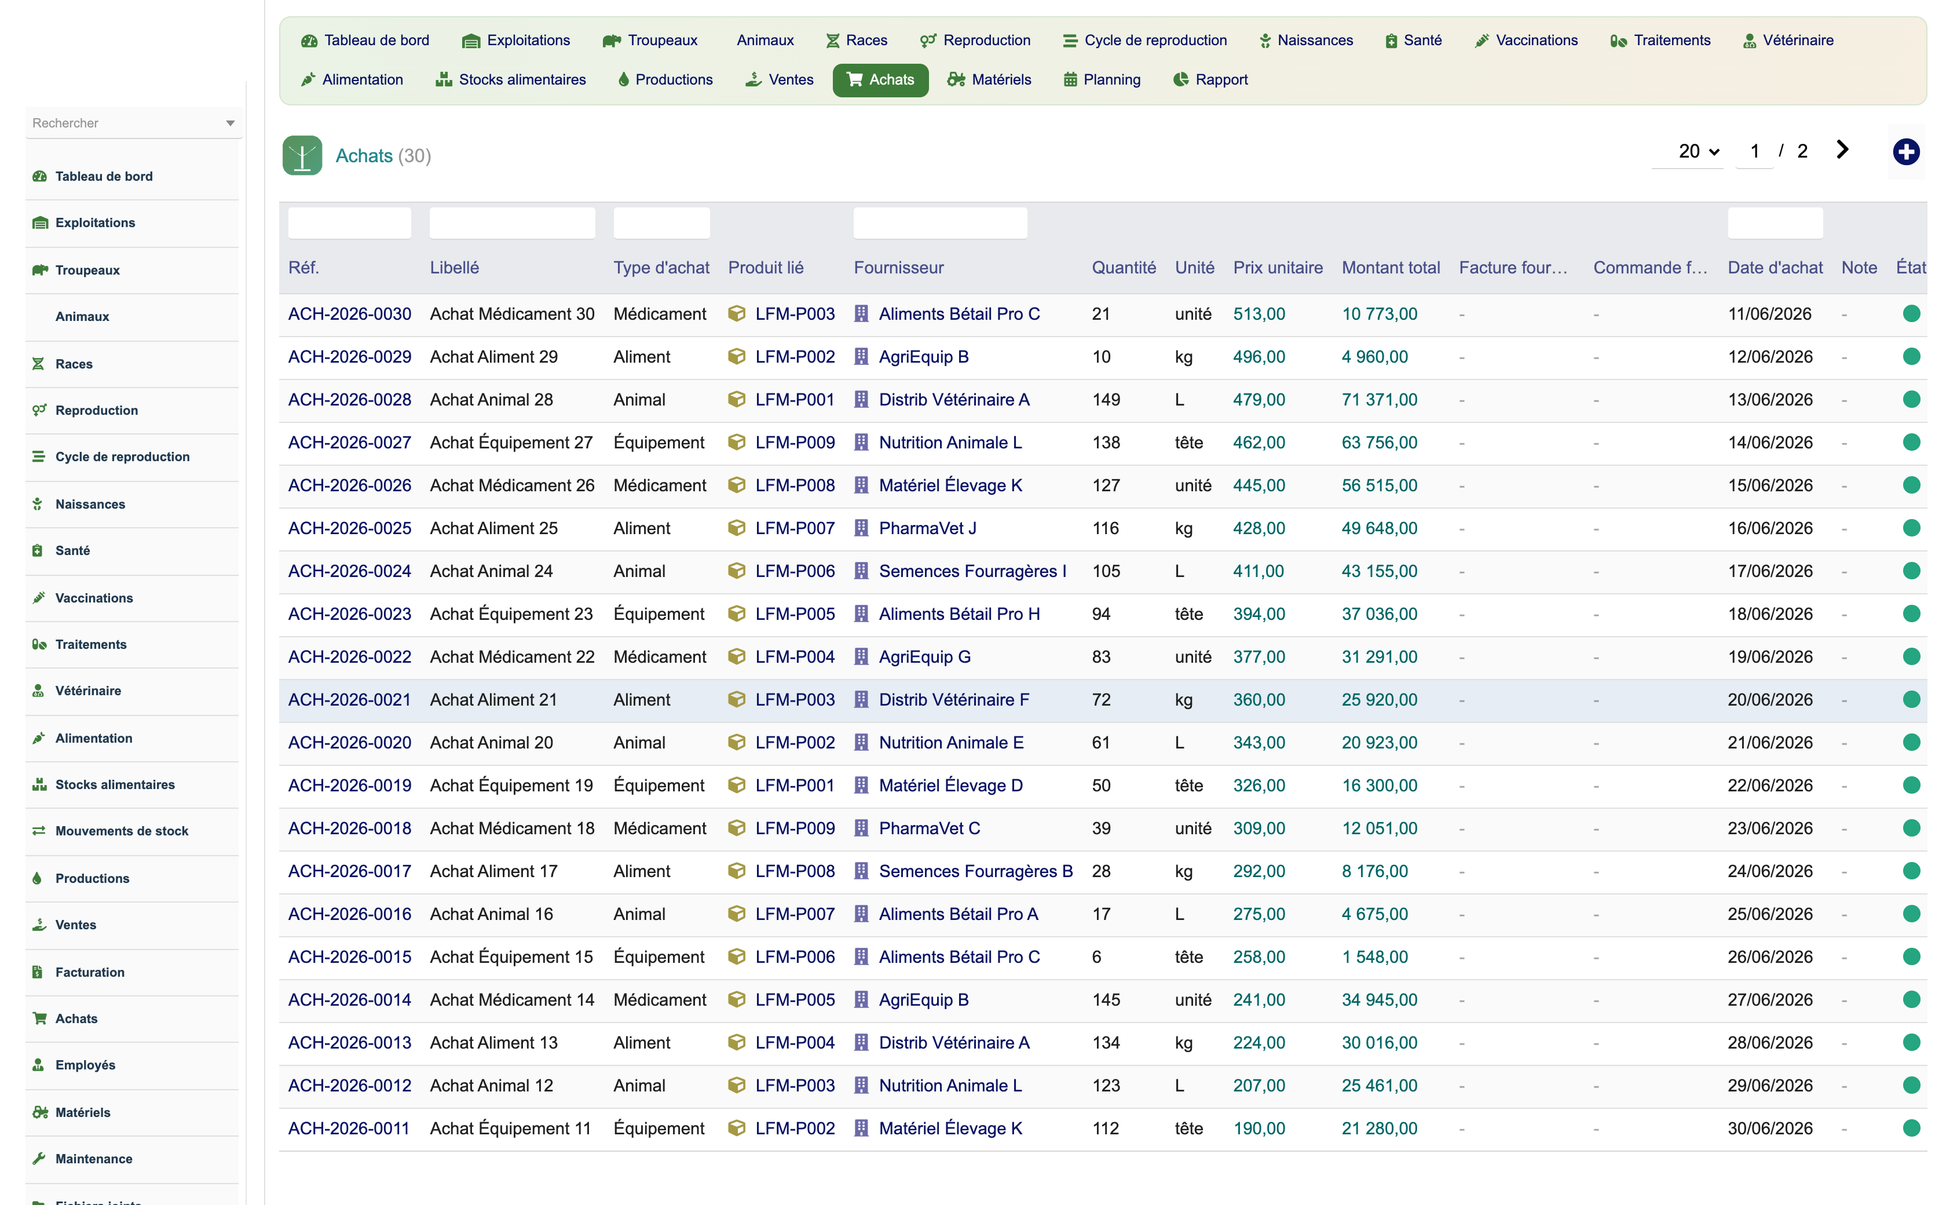Go to next page with the arrow

click(1842, 150)
